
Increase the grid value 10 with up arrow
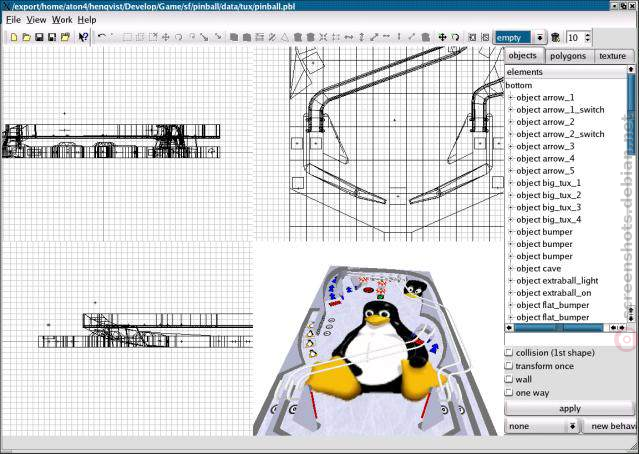(587, 35)
